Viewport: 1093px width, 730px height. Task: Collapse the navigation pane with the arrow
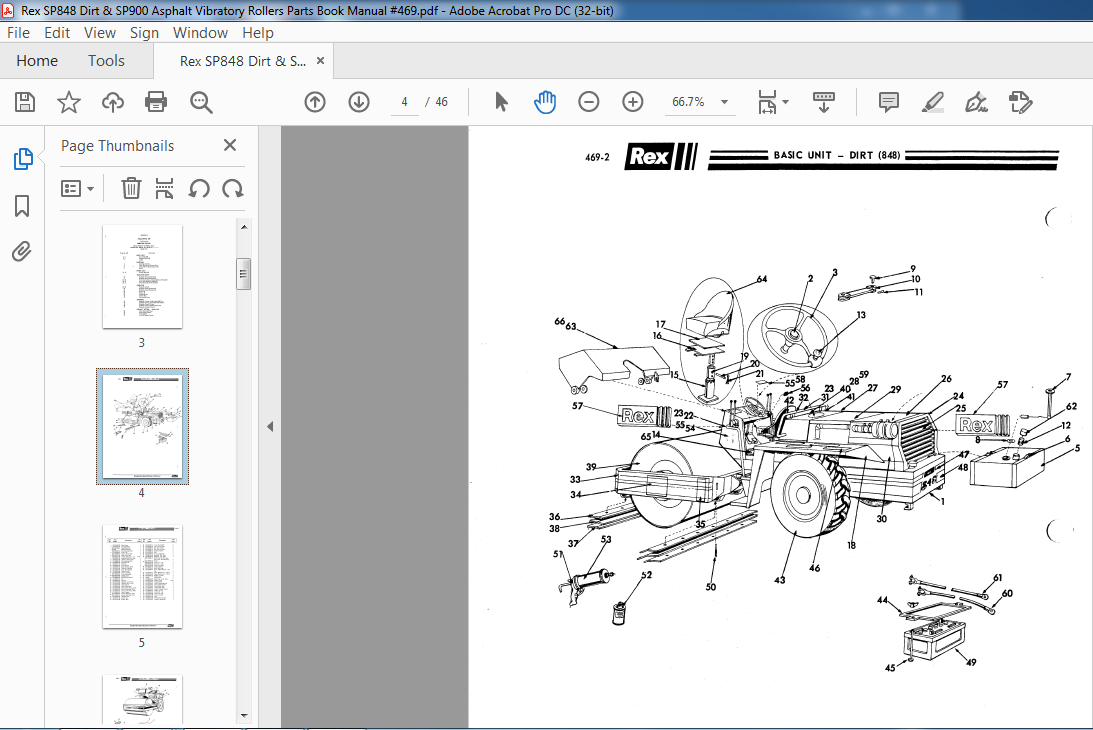tap(270, 427)
